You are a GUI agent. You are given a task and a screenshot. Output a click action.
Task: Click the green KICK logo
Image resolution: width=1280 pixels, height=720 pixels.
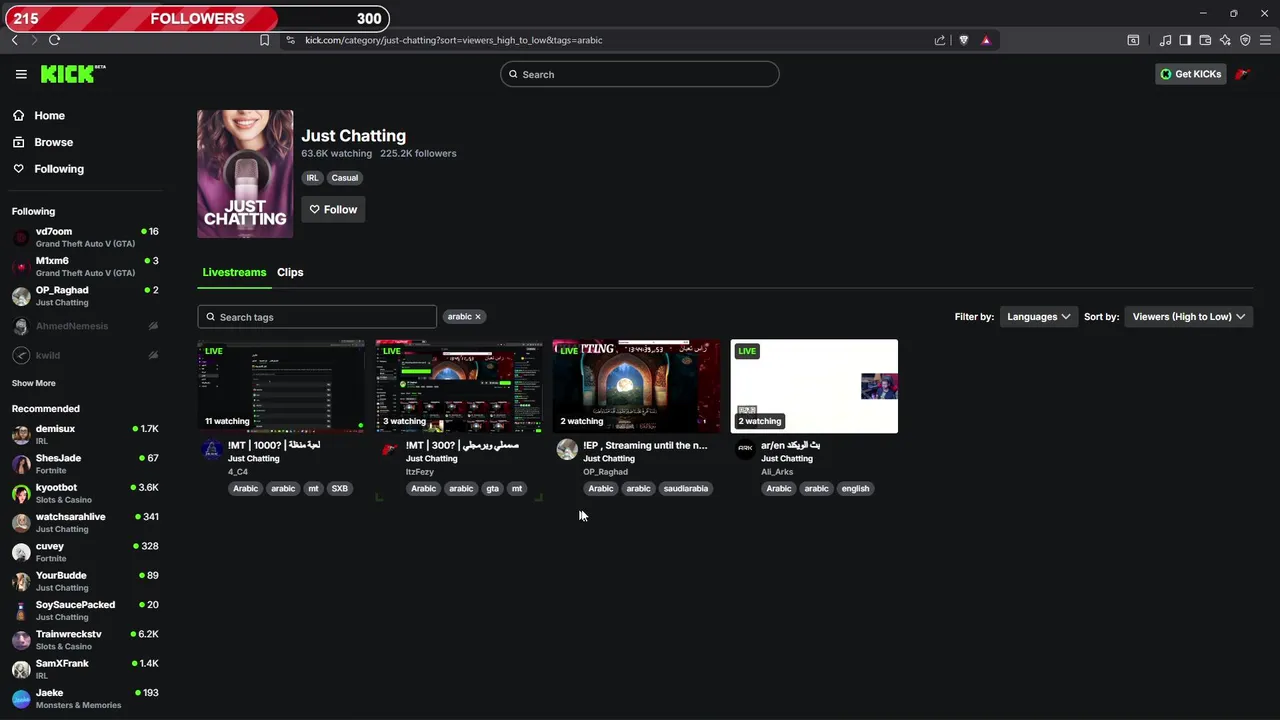coord(73,74)
